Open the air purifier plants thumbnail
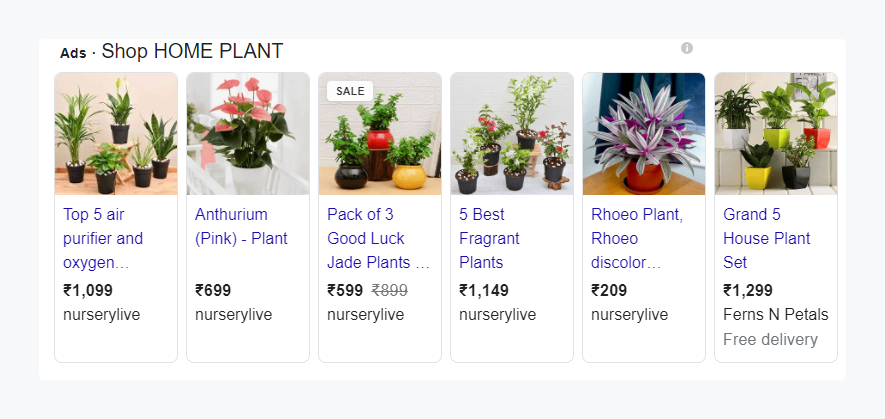Viewport: 885px width, 419px height. click(x=116, y=134)
